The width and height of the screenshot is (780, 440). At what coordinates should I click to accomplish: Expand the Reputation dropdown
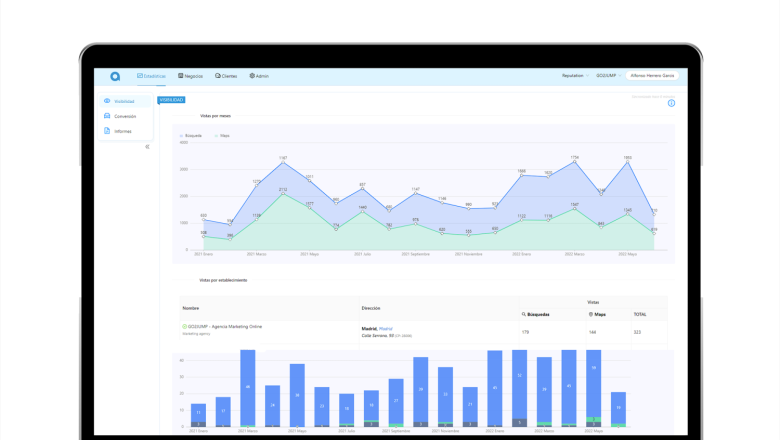click(x=574, y=76)
